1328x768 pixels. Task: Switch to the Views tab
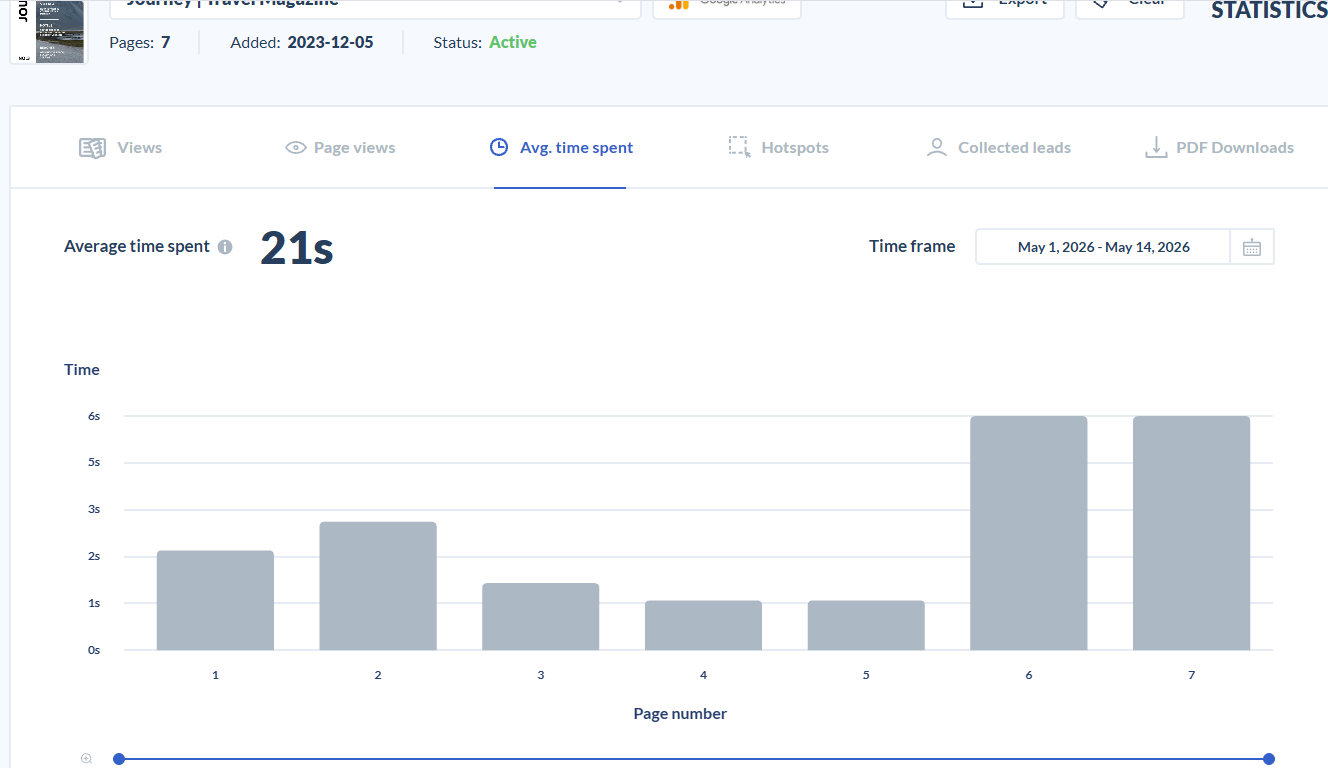[x=120, y=148]
